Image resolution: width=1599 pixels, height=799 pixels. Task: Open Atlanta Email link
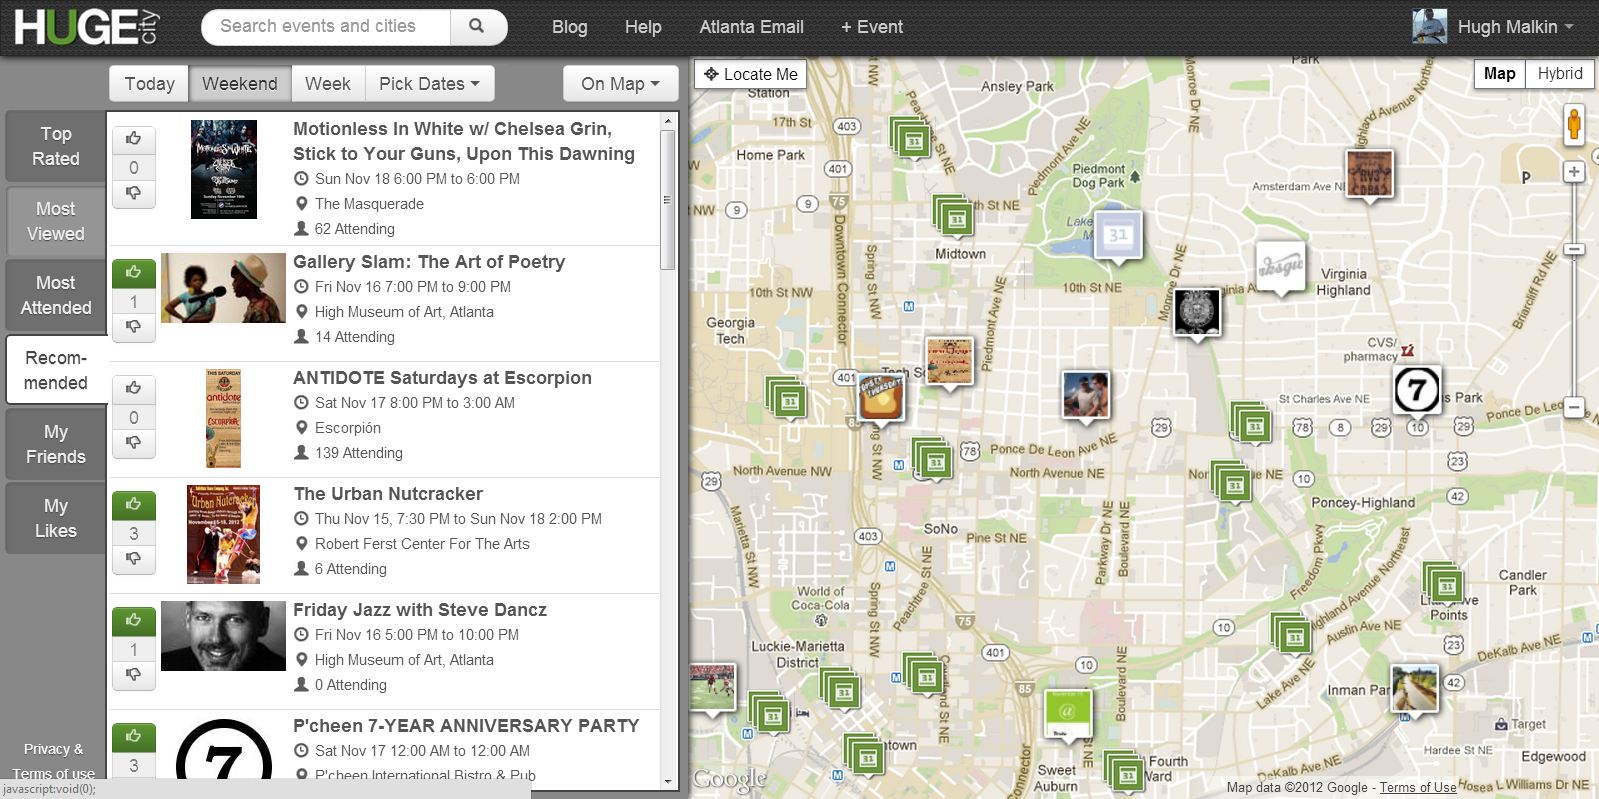click(751, 27)
